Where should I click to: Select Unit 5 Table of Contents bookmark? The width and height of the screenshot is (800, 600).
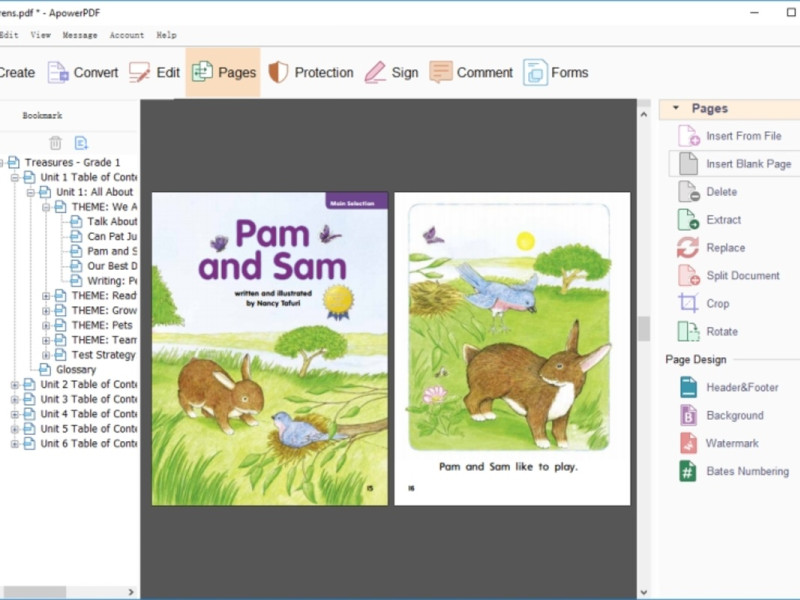pyautogui.click(x=88, y=429)
